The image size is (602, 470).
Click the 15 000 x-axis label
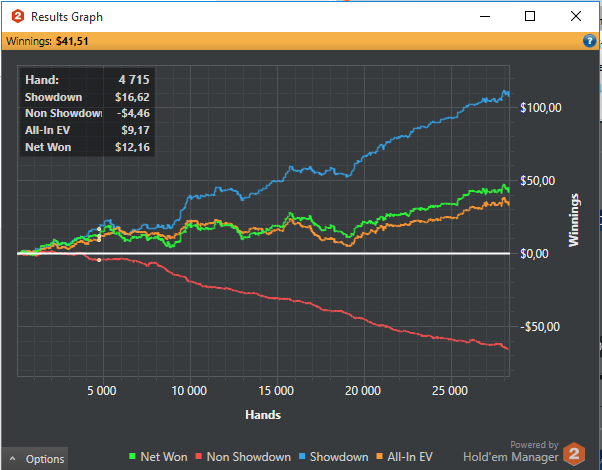coord(276,391)
